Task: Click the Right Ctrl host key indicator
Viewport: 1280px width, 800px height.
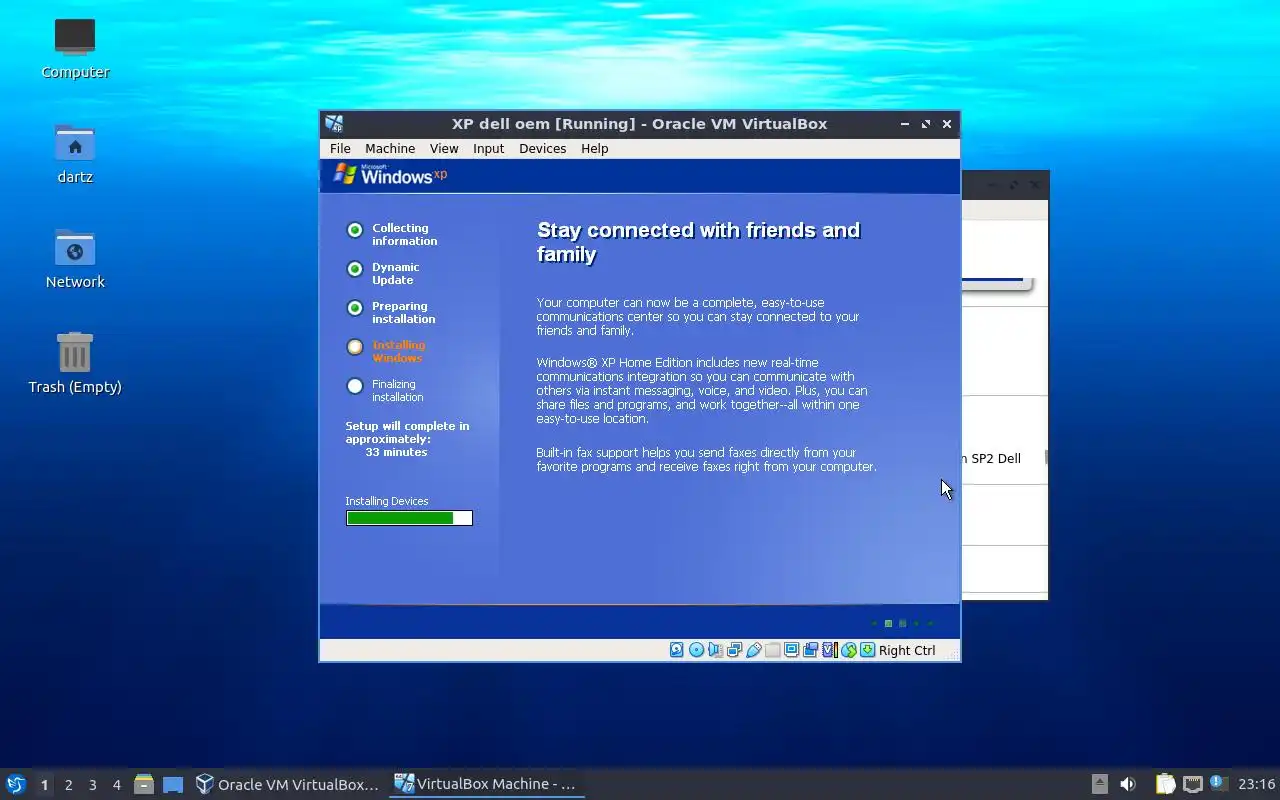Action: (907, 650)
